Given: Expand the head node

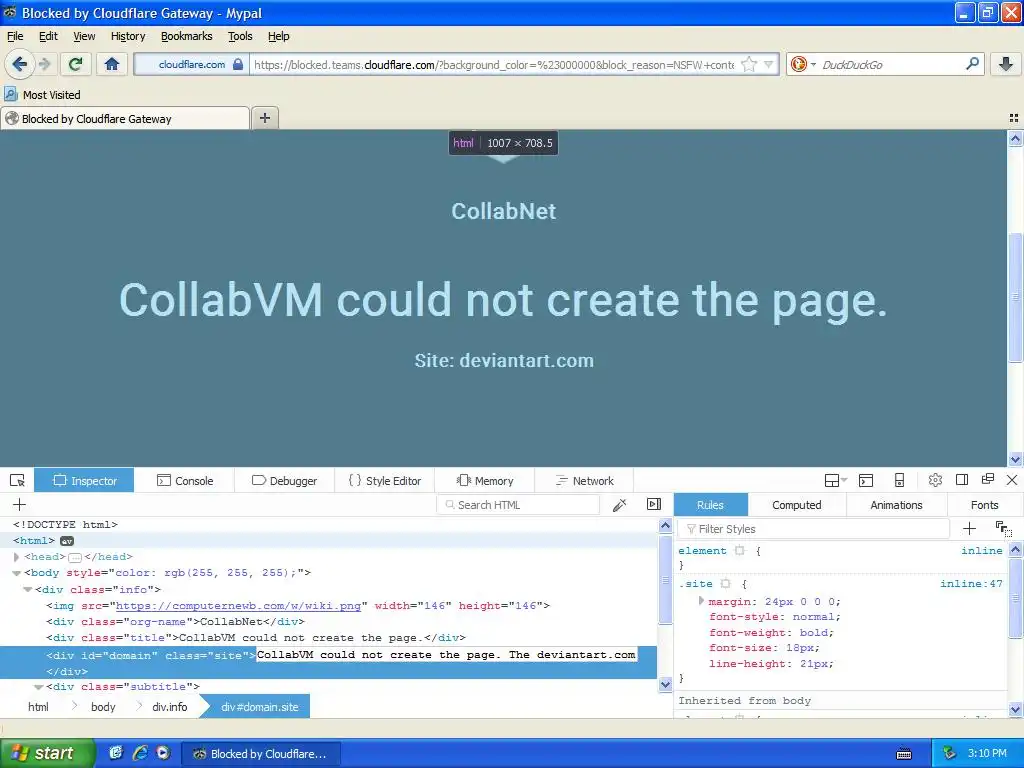Looking at the screenshot, I should (x=16, y=556).
